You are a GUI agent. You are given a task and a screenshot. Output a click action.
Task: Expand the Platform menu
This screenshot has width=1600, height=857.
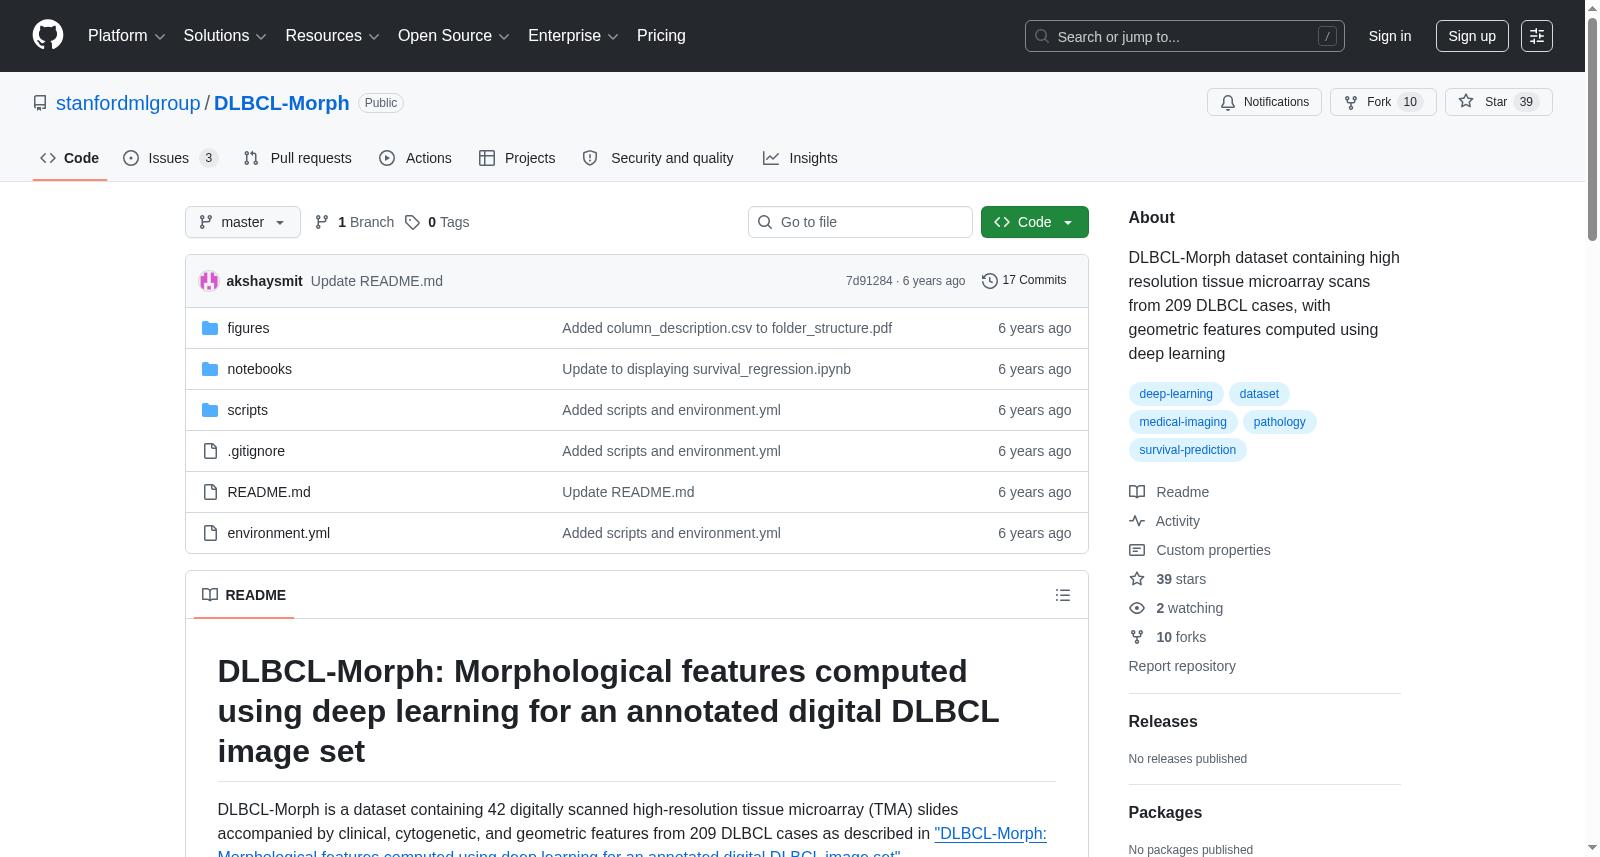point(126,36)
